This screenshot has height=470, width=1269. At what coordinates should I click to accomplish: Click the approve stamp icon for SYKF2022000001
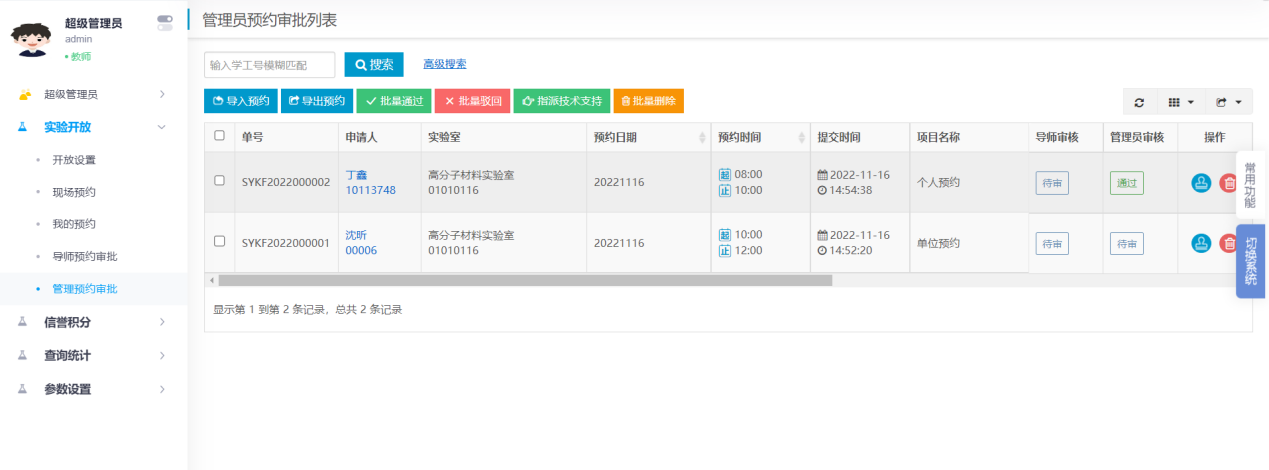tap(1201, 243)
